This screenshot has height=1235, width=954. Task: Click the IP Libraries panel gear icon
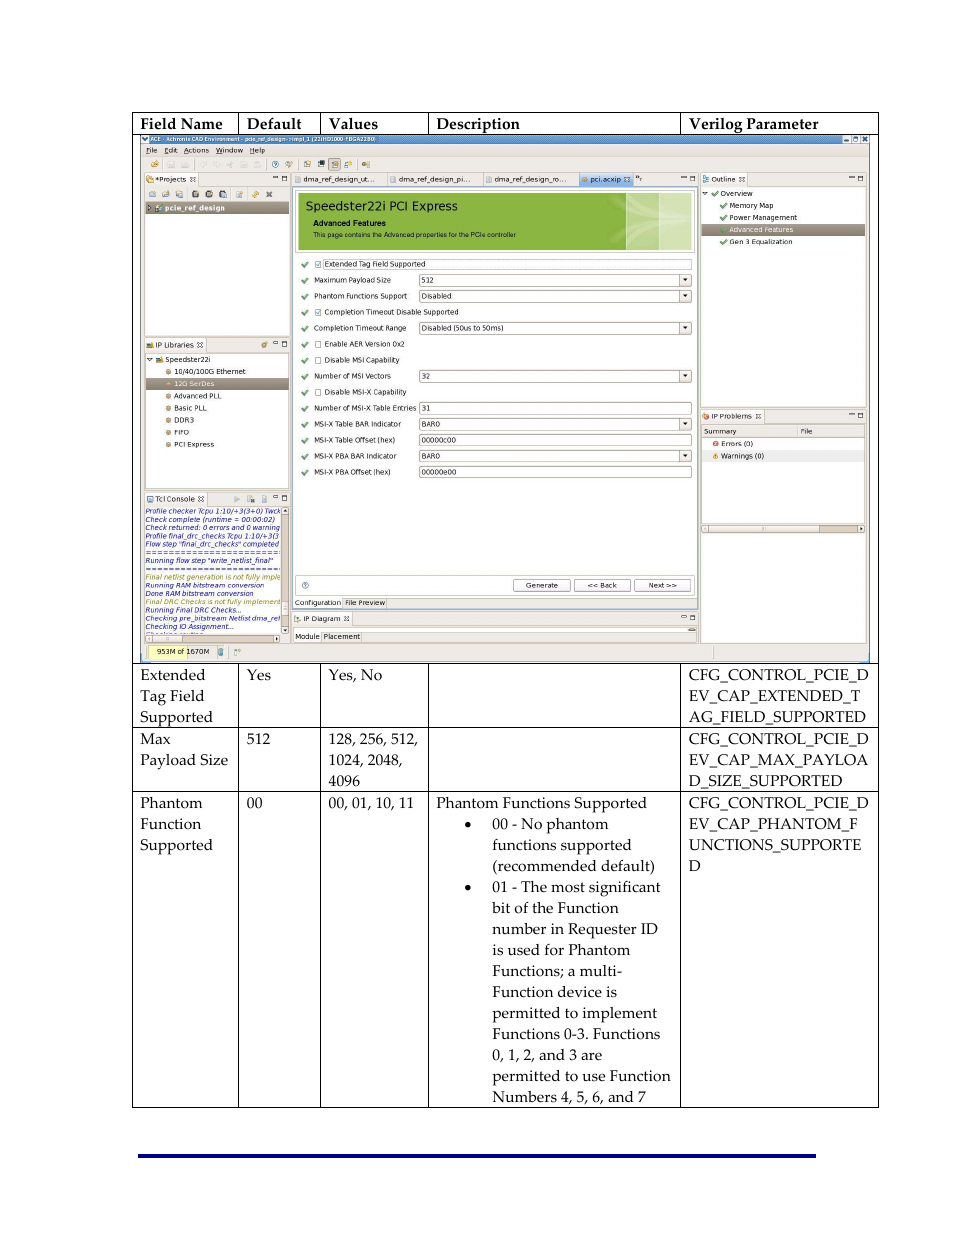(264, 345)
